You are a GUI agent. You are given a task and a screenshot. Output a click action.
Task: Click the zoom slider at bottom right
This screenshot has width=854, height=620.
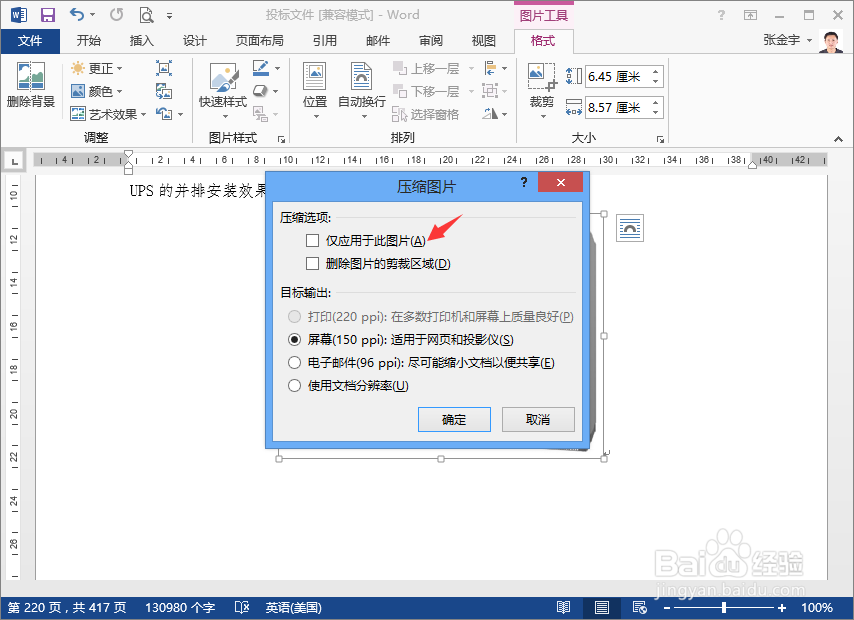click(x=723, y=607)
